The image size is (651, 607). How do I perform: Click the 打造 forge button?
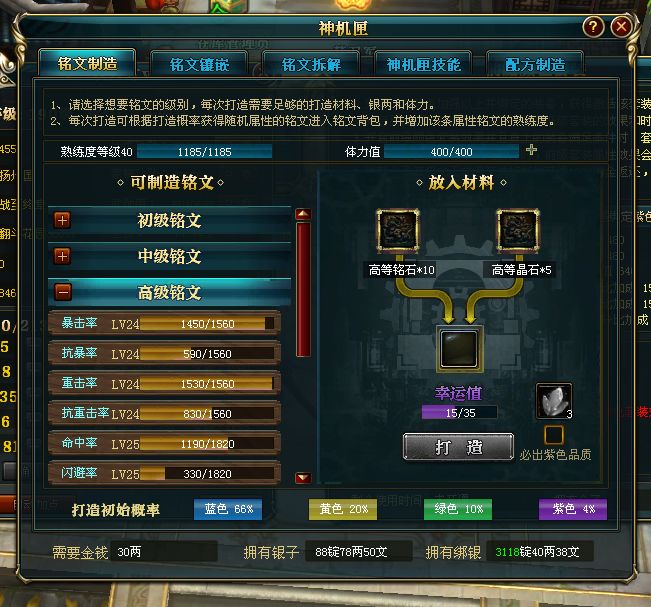pyautogui.click(x=458, y=447)
